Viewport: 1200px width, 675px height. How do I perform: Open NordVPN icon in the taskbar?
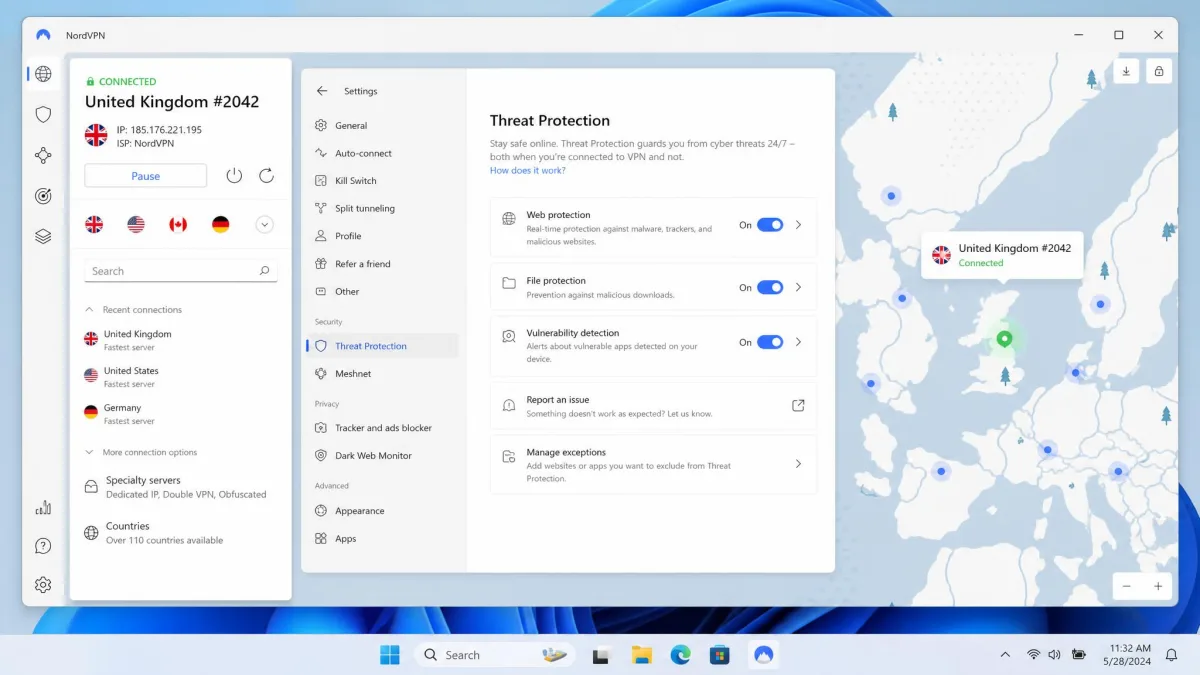click(763, 655)
